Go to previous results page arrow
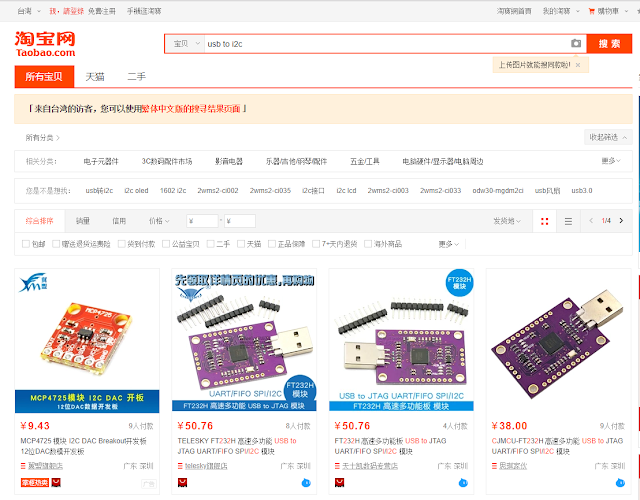 [591, 221]
